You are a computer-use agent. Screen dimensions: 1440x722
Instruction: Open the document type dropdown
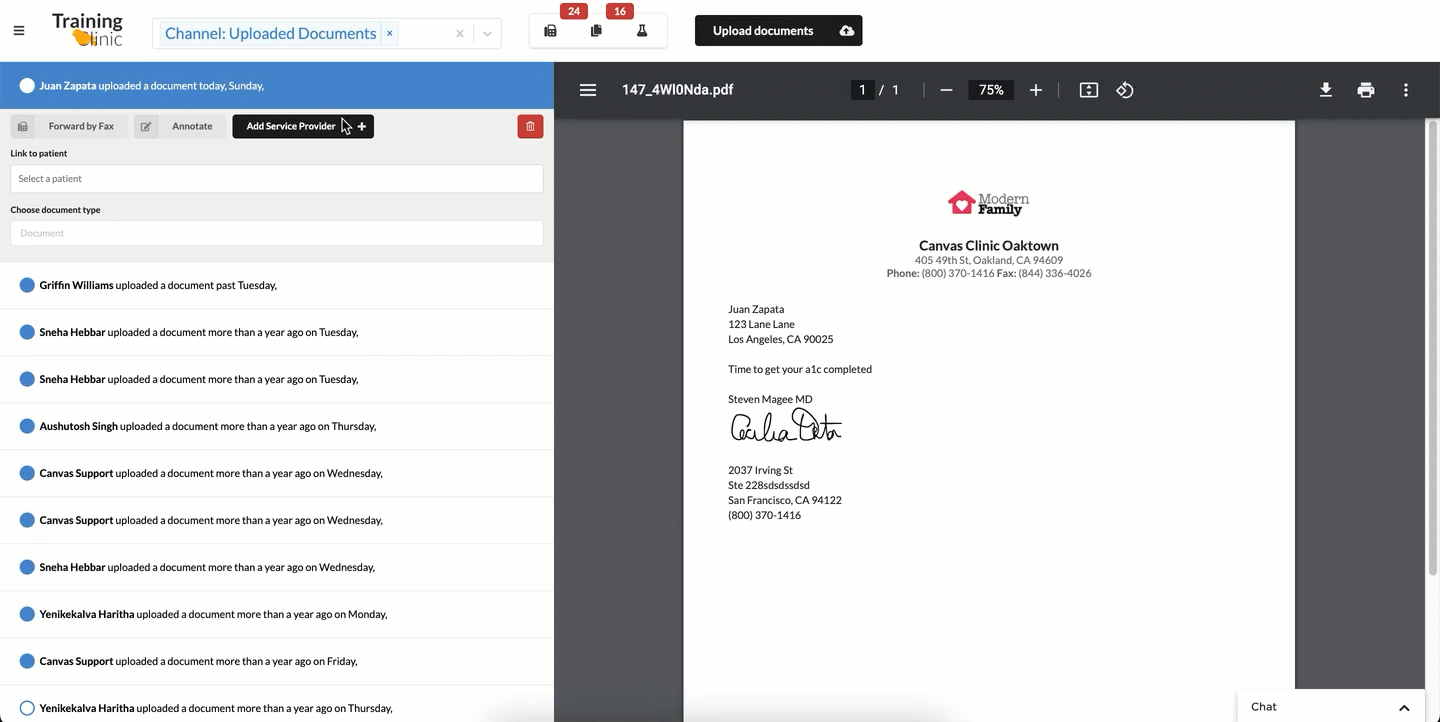[276, 233]
